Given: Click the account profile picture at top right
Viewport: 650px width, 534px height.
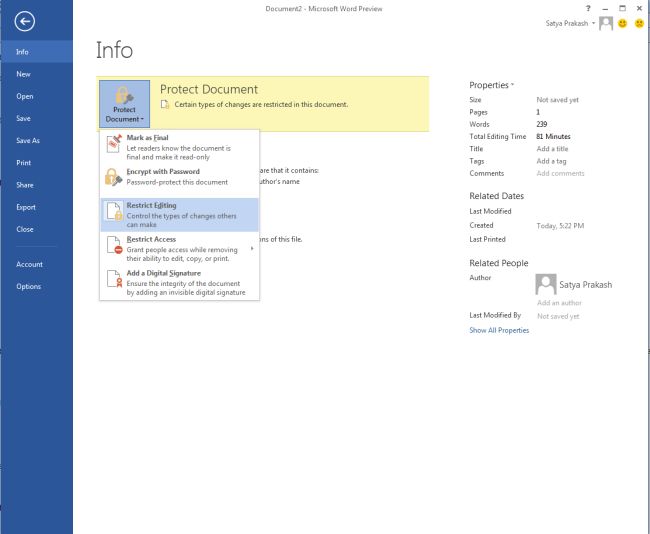Looking at the screenshot, I should (x=606, y=23).
